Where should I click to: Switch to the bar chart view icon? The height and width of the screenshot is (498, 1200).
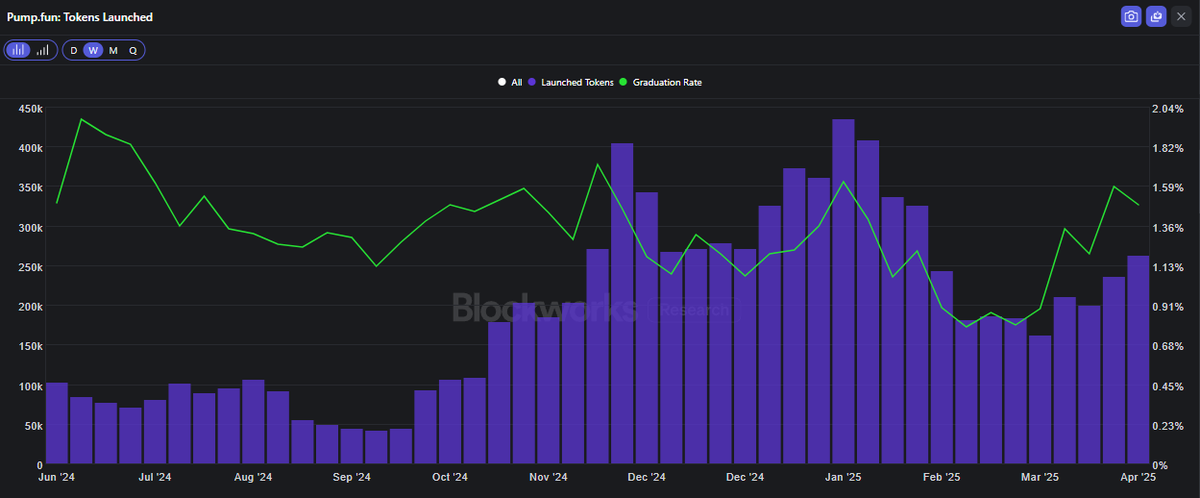19,50
